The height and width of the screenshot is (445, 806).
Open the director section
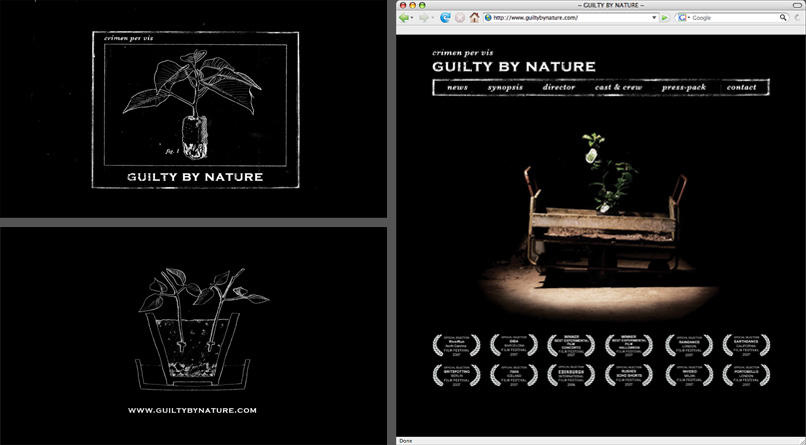[x=559, y=88]
